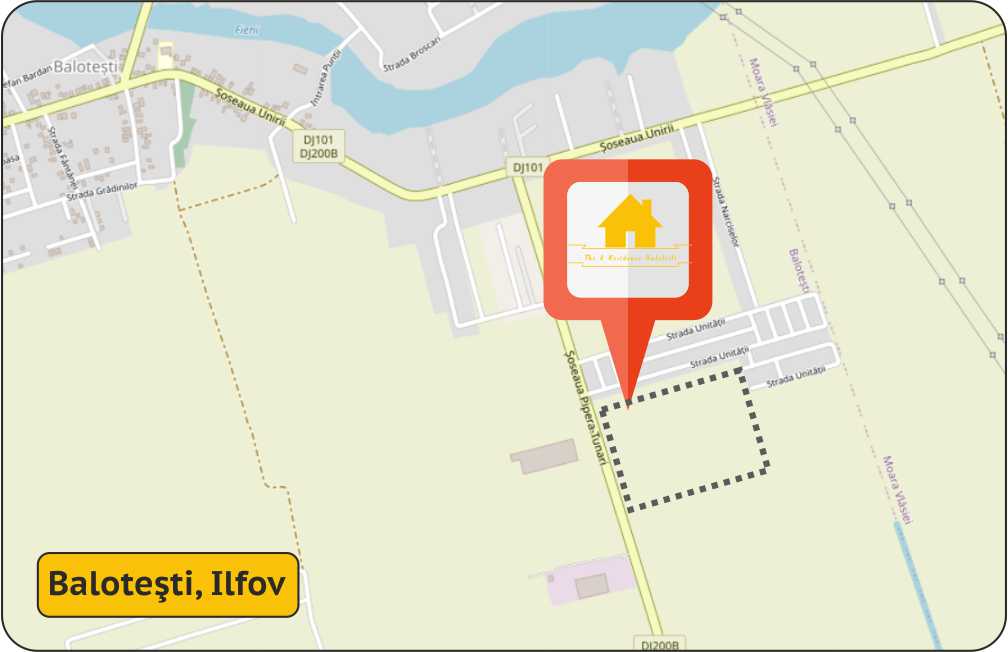Screen dimensions: 1008x652
Task: Click the Balotești town name label
Action: tap(86, 66)
